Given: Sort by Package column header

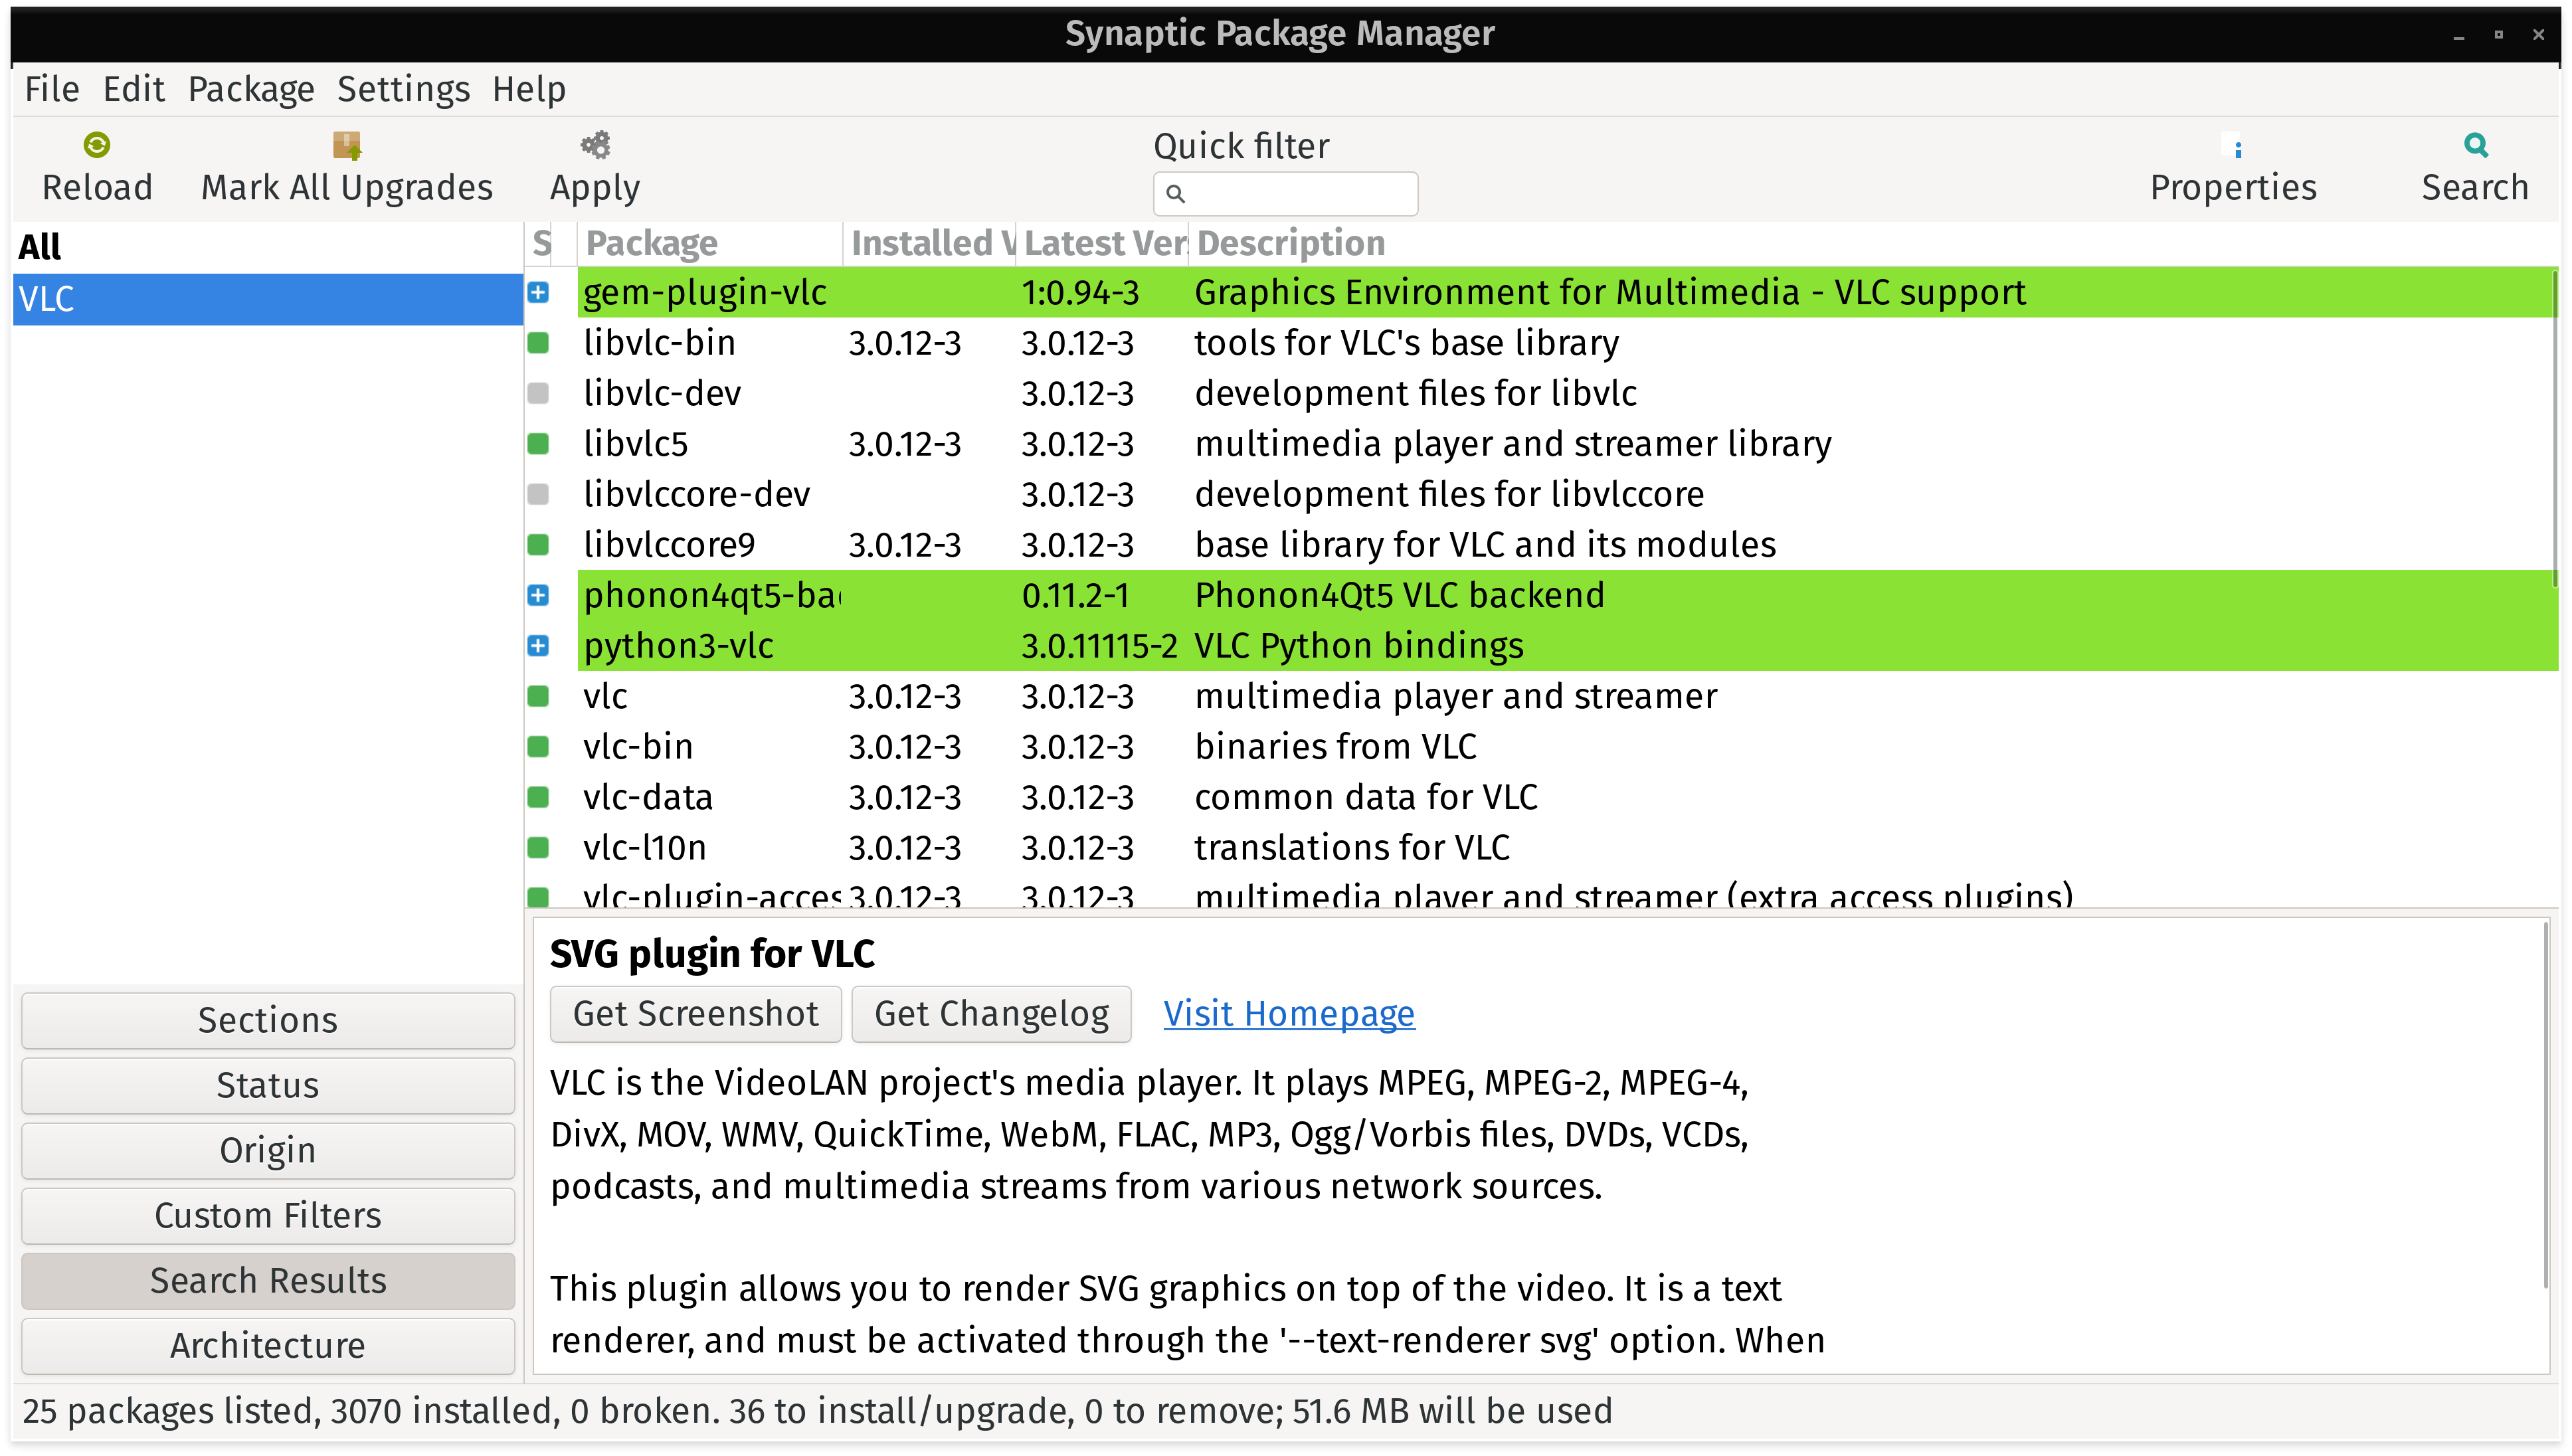Looking at the screenshot, I should point(710,243).
